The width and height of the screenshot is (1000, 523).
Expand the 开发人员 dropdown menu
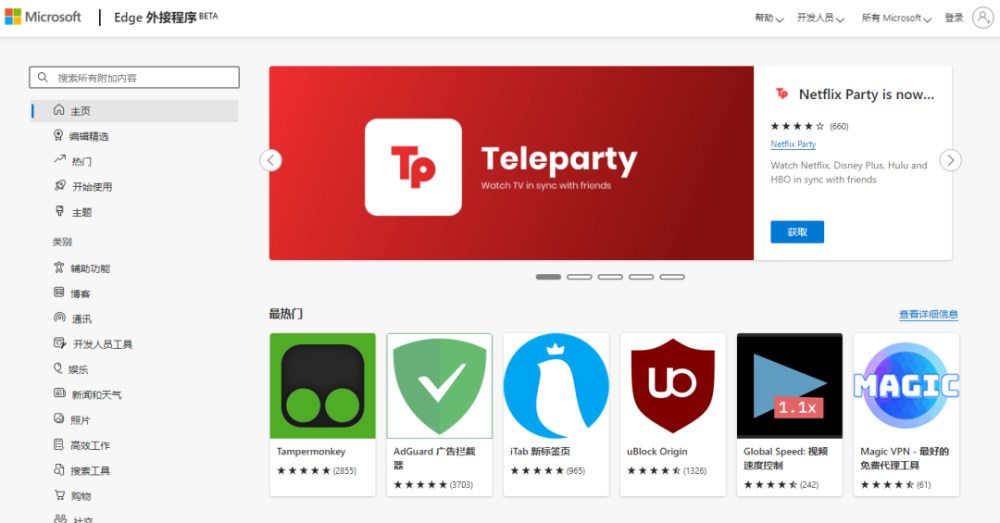820,18
